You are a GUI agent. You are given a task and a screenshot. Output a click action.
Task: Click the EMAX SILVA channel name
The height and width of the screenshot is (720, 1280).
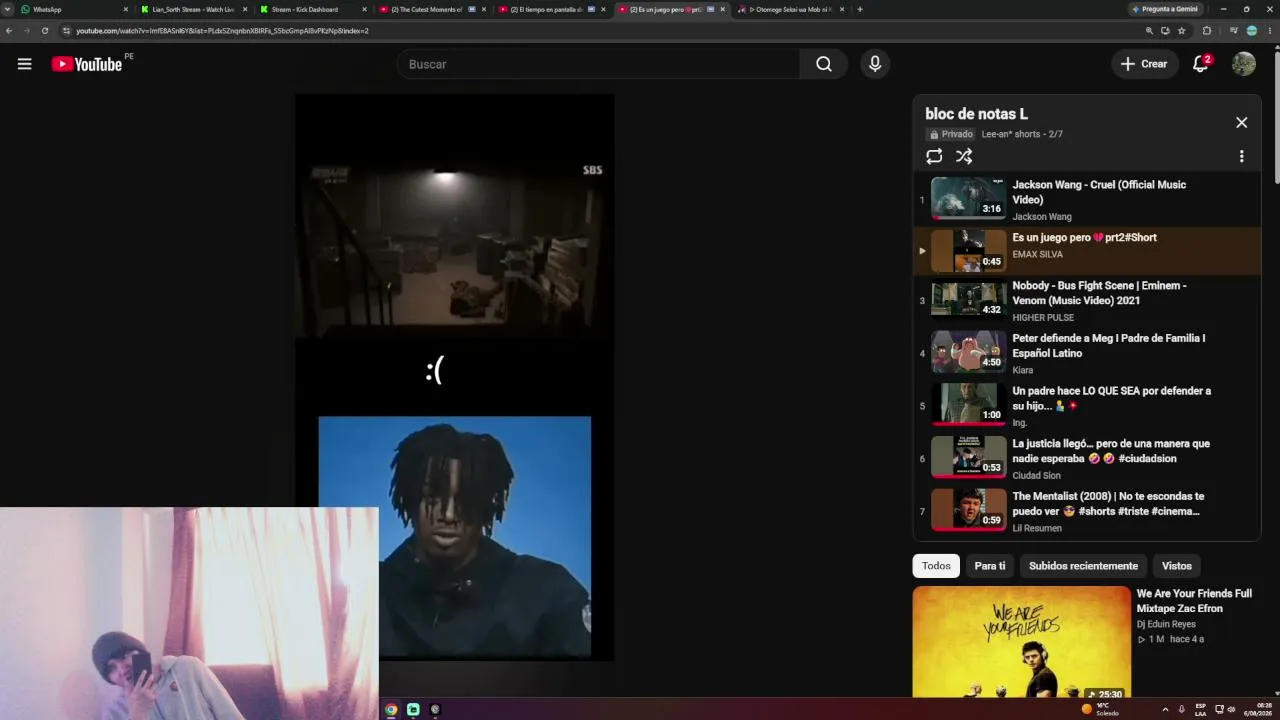(x=1037, y=255)
